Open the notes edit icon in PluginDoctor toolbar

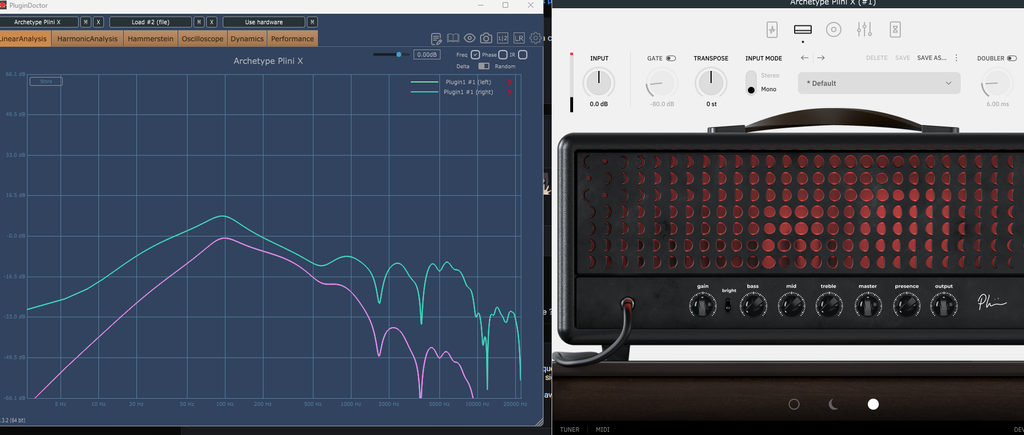(x=437, y=39)
